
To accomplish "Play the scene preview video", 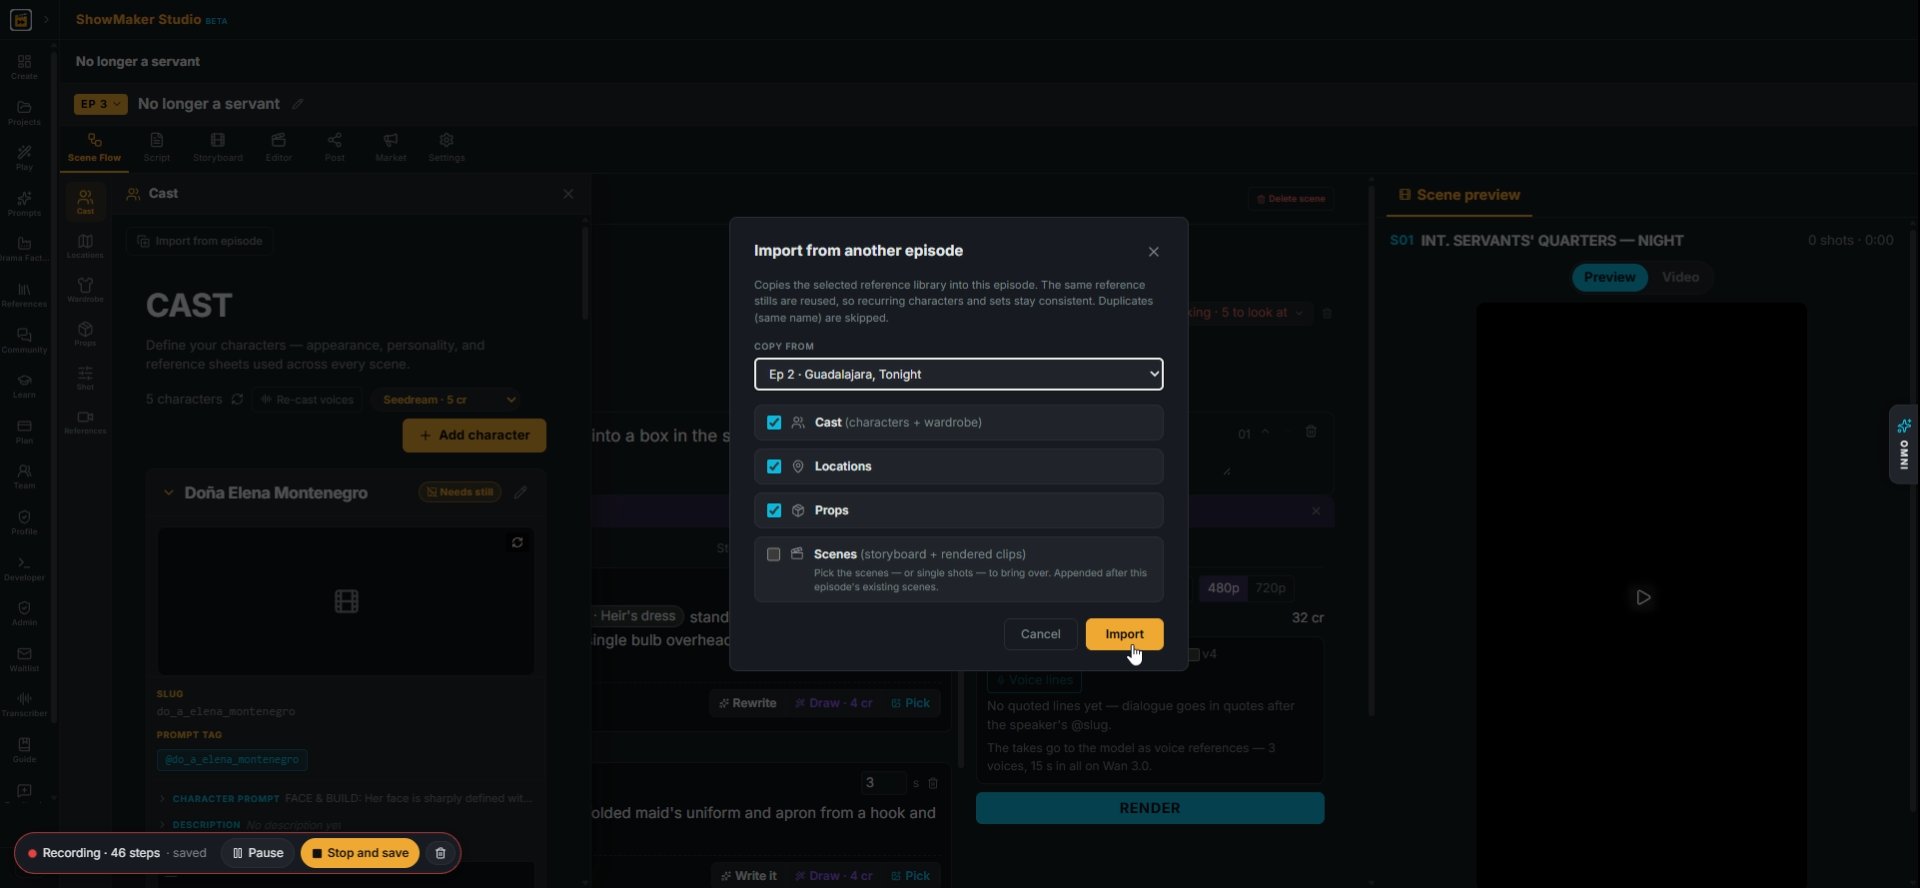I will click(x=1642, y=597).
